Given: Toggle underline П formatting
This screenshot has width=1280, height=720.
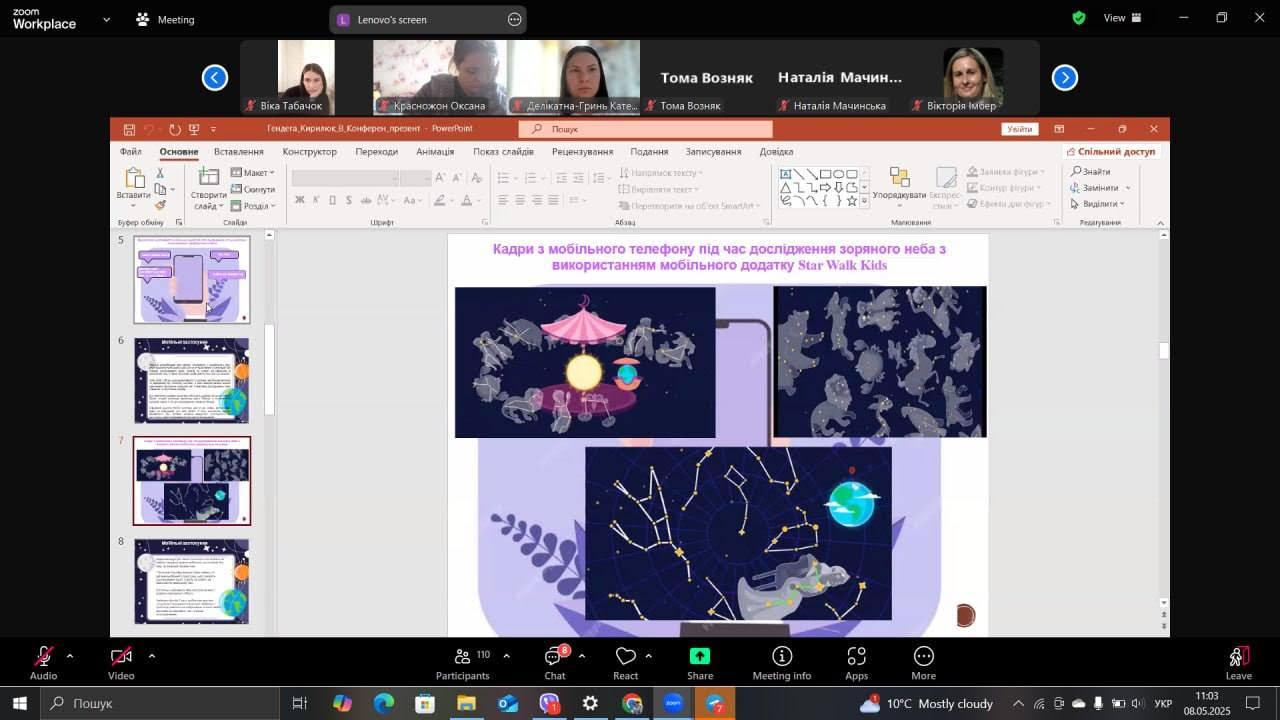Looking at the screenshot, I should (334, 200).
